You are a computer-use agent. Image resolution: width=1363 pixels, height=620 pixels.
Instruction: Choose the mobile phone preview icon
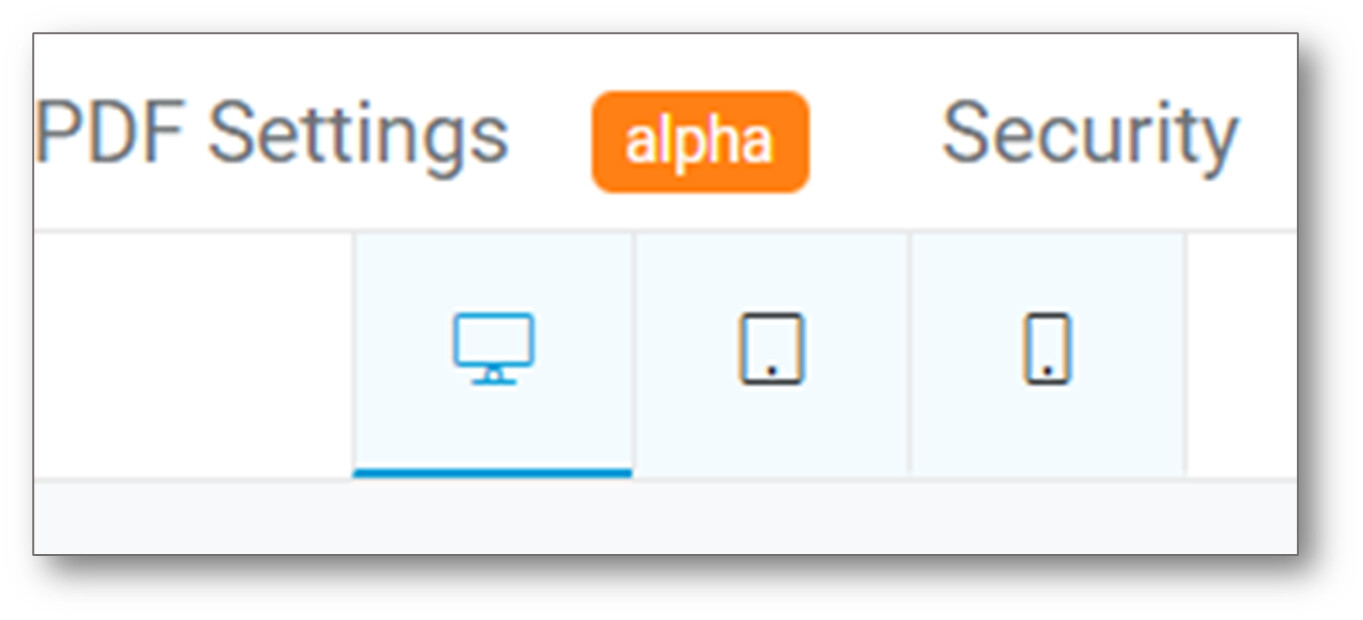pos(1047,349)
